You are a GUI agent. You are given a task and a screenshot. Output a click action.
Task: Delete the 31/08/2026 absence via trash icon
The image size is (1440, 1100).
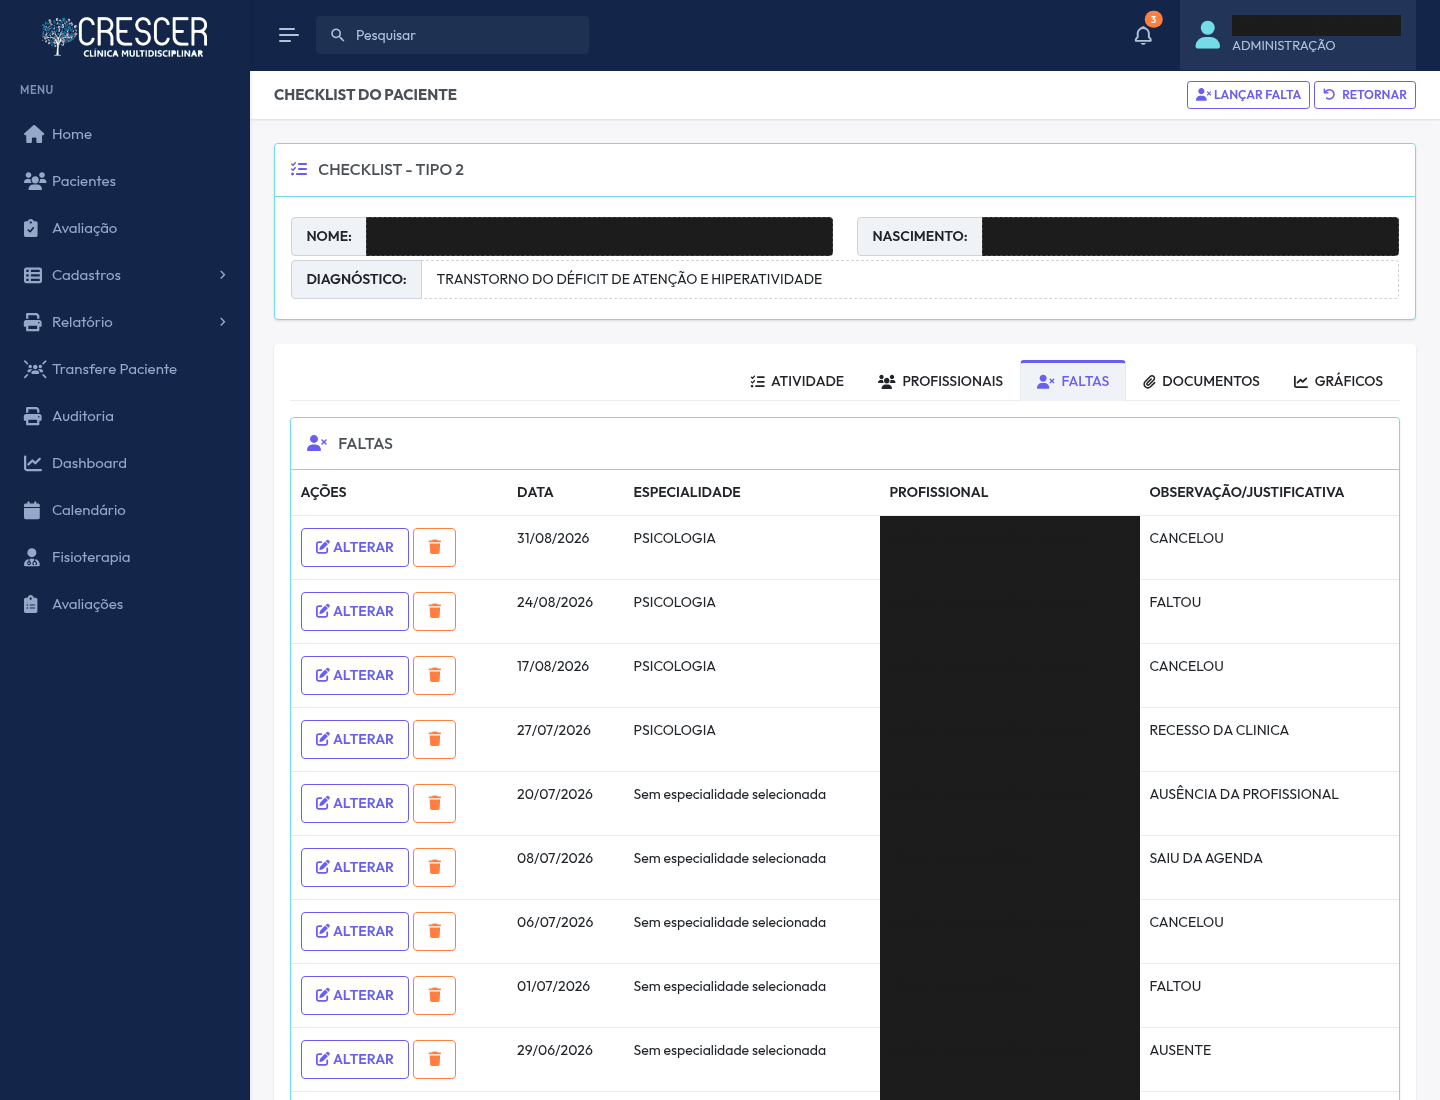[435, 547]
